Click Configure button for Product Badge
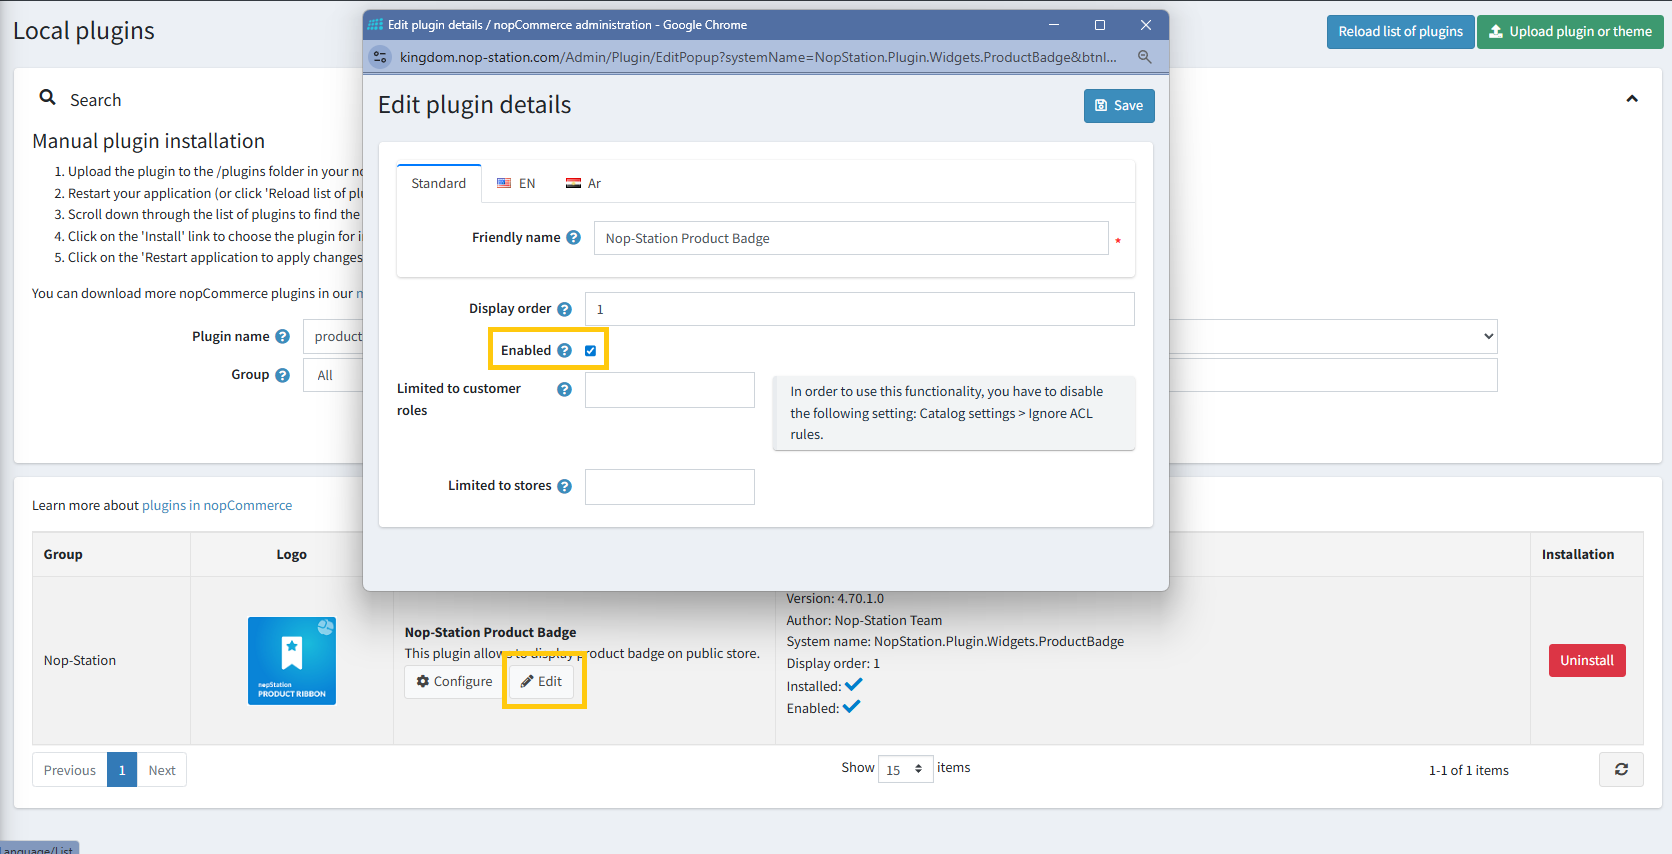 coord(455,682)
